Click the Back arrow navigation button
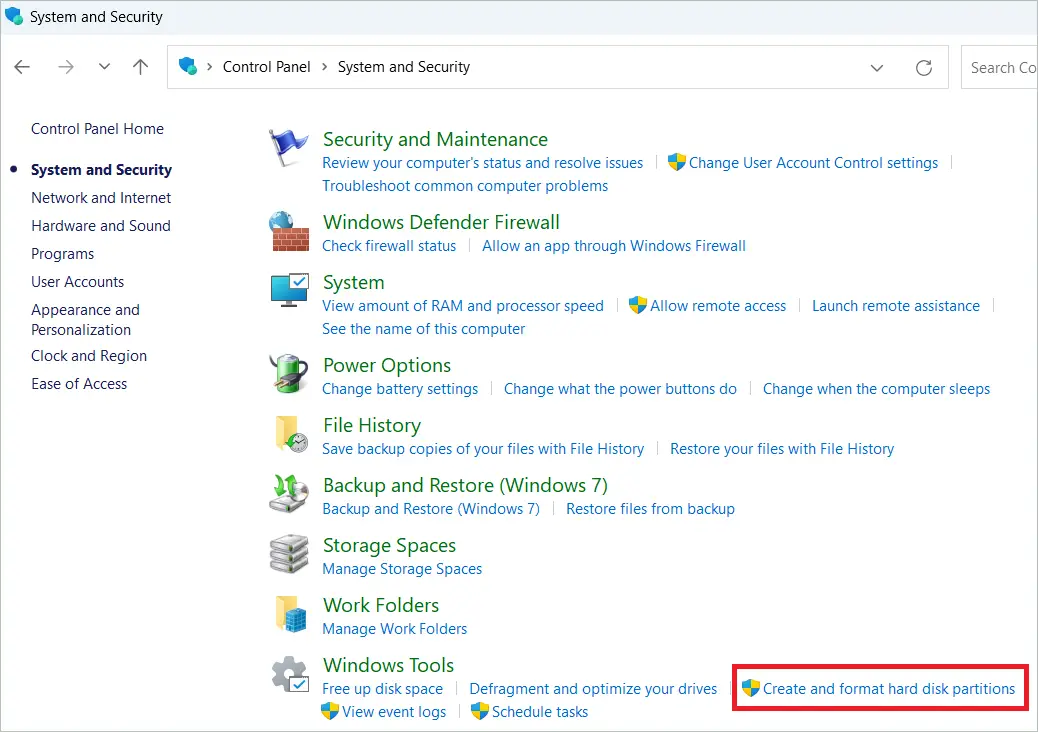This screenshot has height=732, width=1038. (x=23, y=67)
